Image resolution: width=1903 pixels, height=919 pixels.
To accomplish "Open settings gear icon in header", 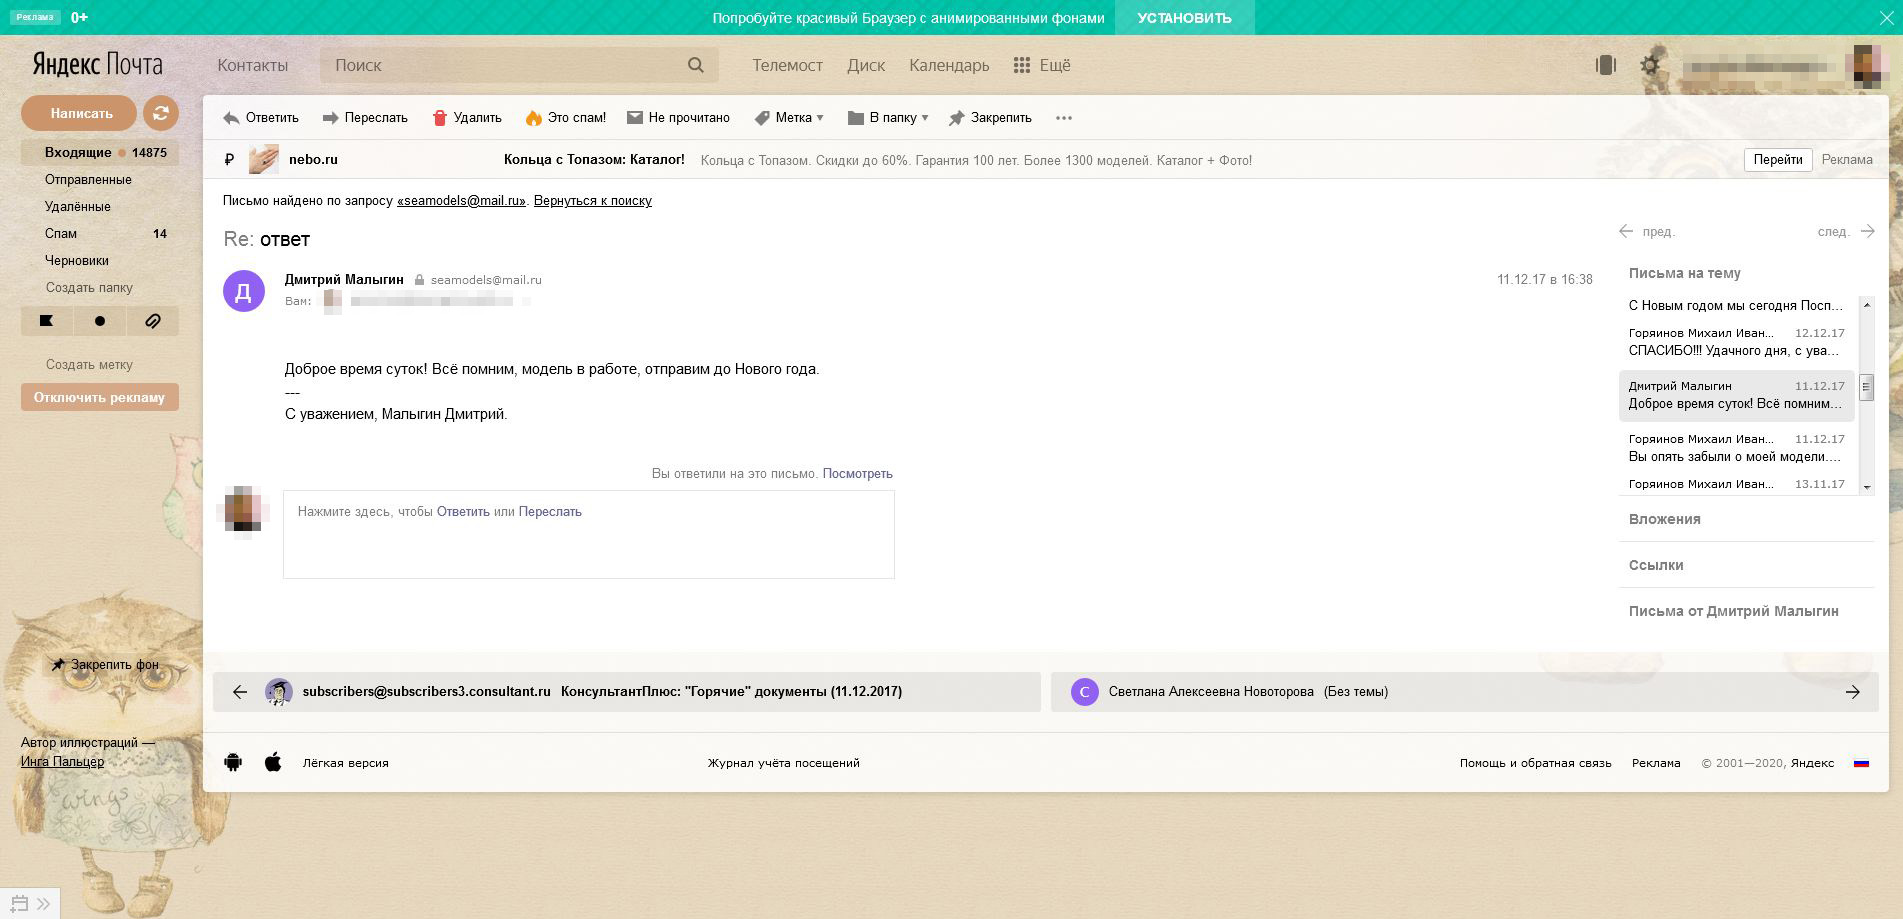I will [x=1650, y=66].
